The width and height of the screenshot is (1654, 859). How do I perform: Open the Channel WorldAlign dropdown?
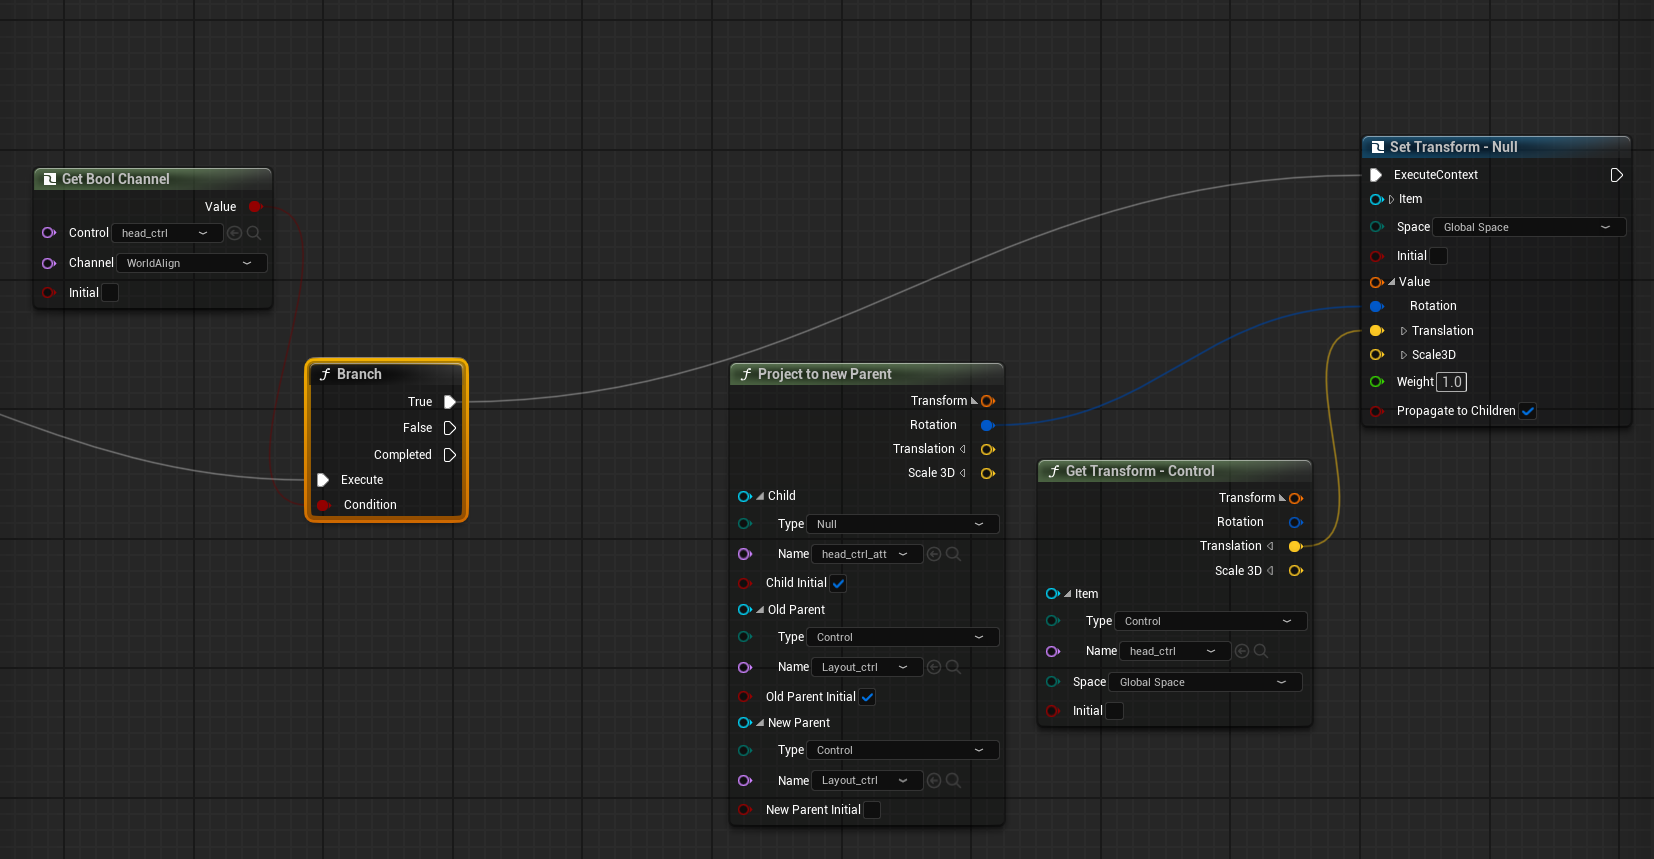[x=192, y=263]
